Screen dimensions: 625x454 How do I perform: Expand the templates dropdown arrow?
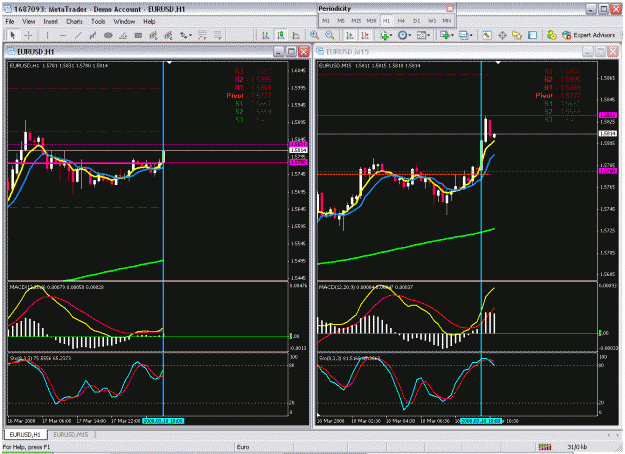click(428, 35)
